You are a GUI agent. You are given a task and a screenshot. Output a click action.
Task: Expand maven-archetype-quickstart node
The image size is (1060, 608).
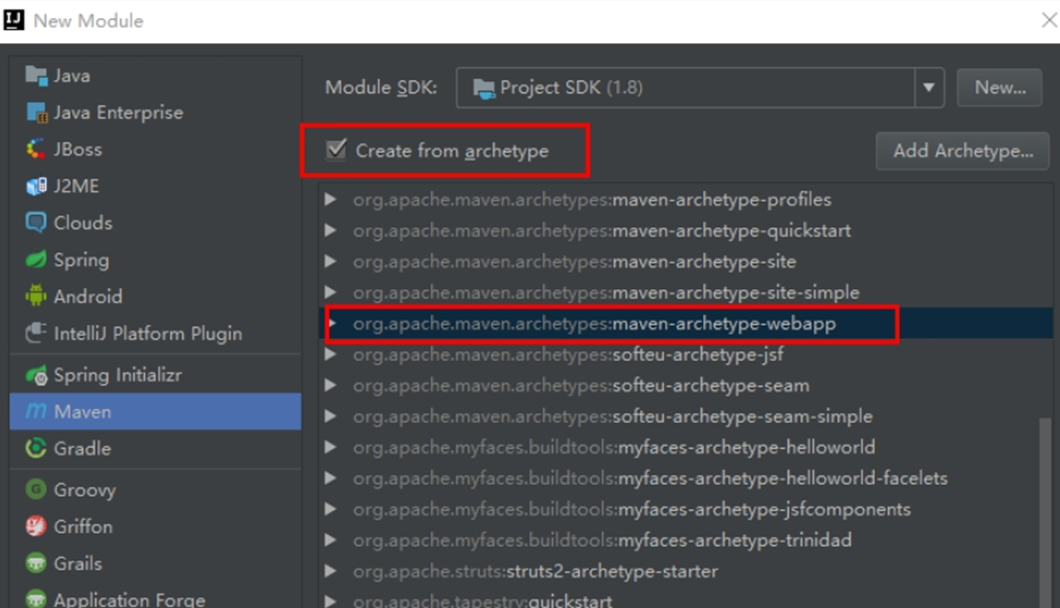[331, 231]
